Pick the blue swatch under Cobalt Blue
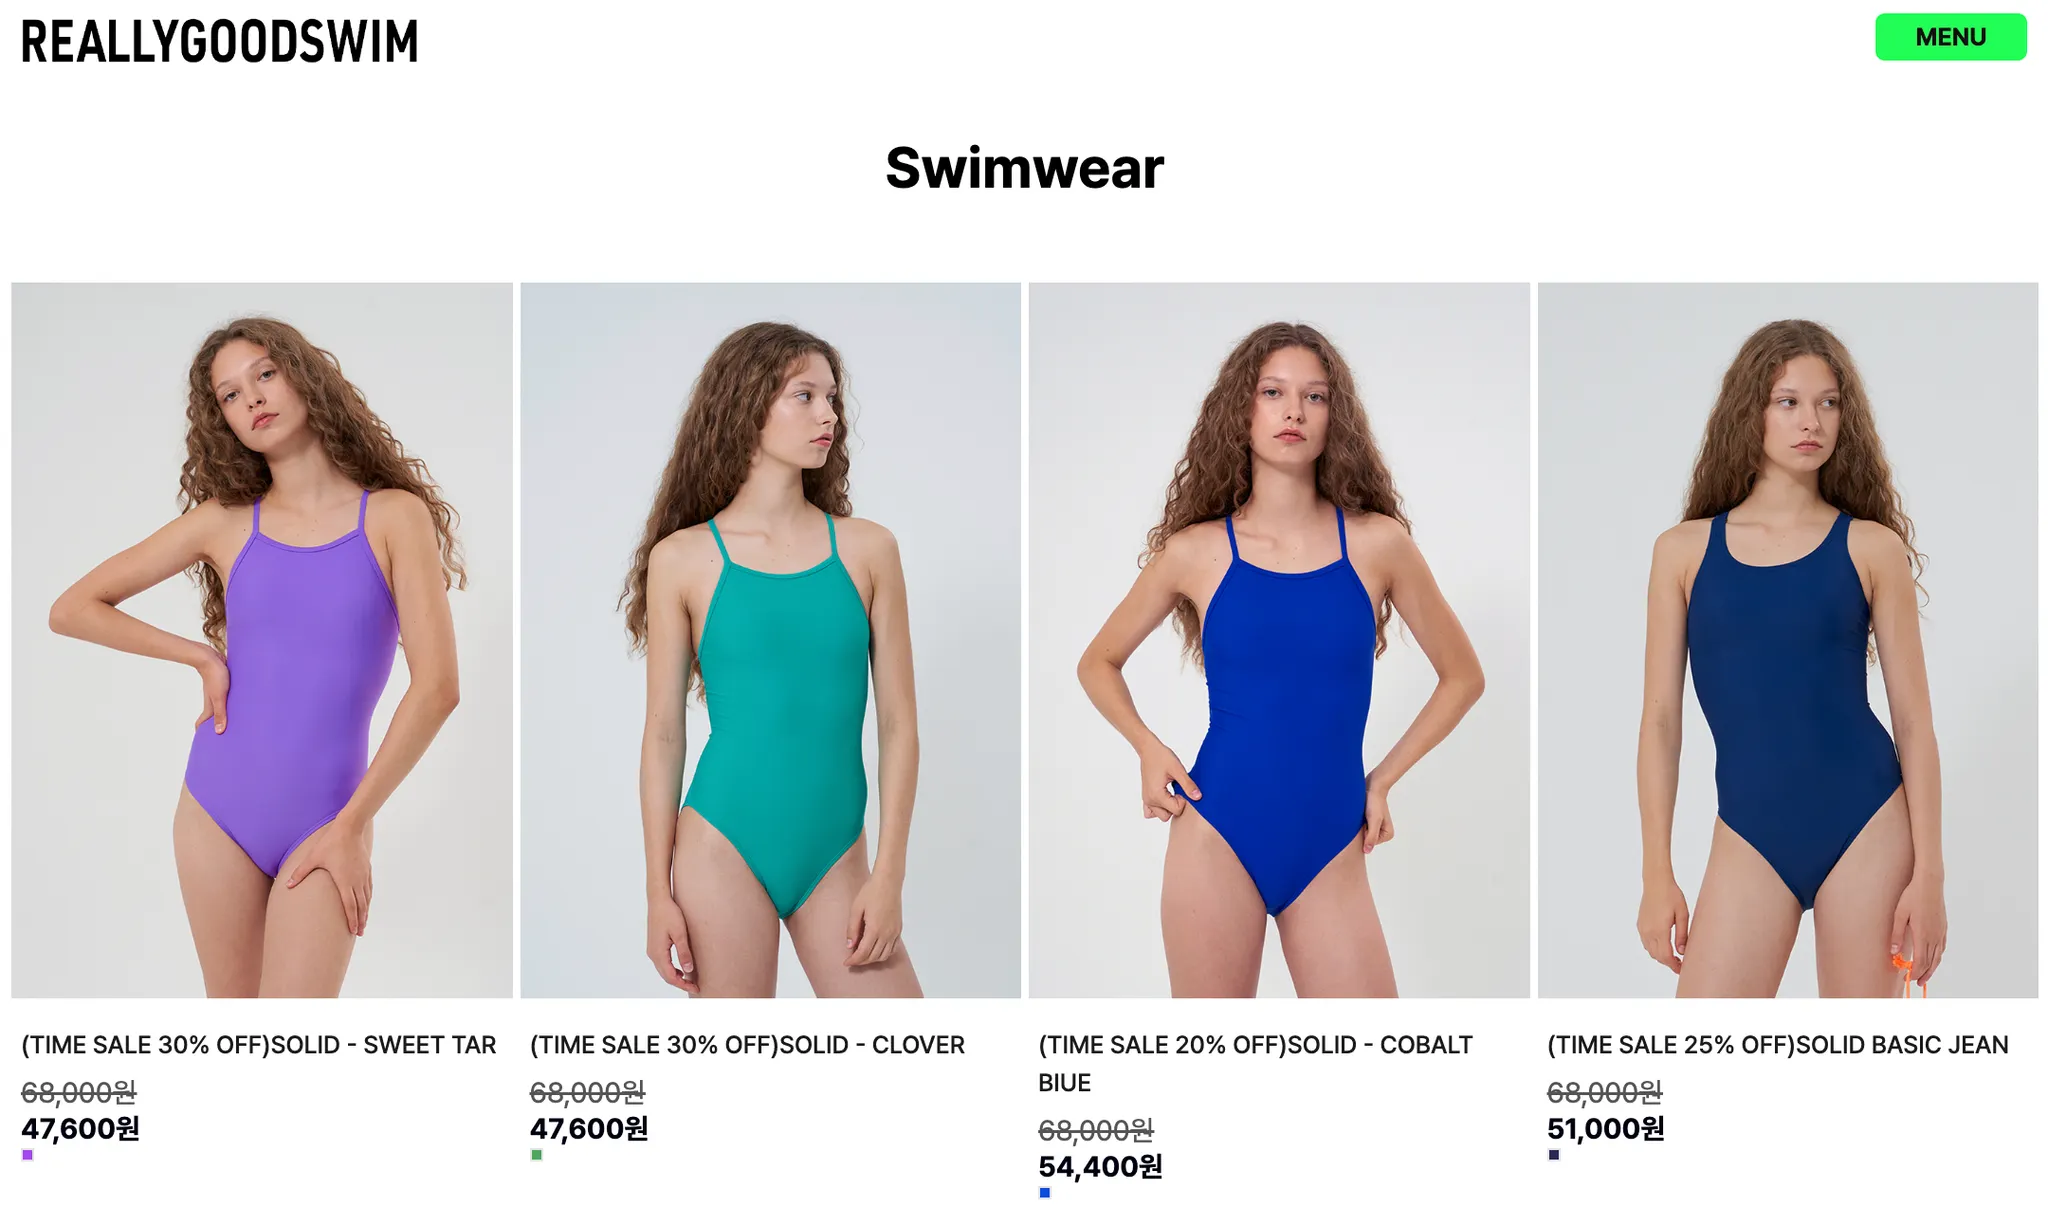Screen dimensions: 2048x1206 pyautogui.click(x=1045, y=1193)
